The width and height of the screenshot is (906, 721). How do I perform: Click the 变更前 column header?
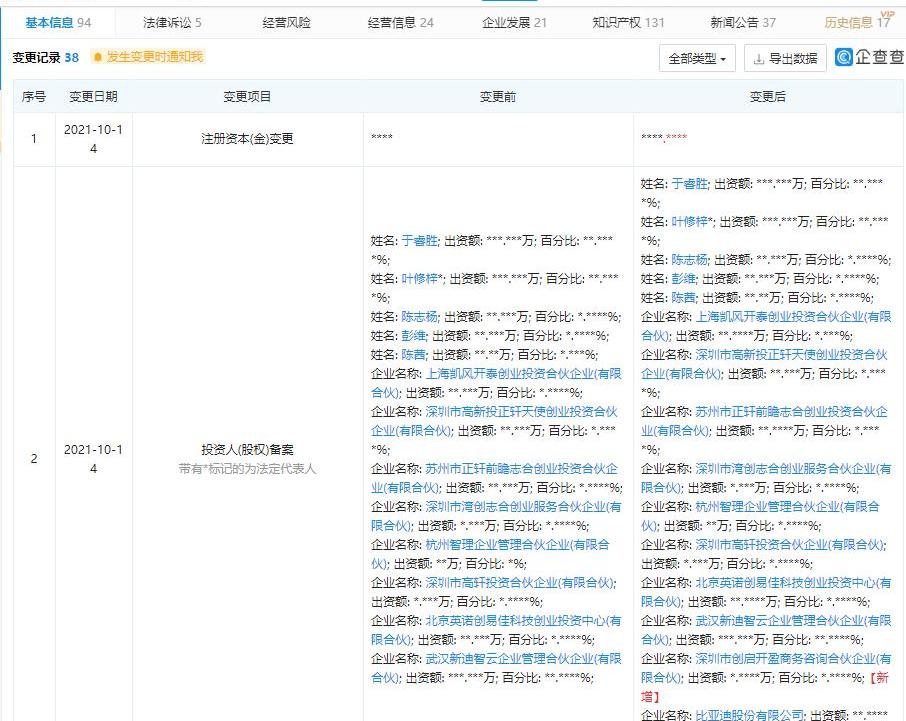click(497, 96)
